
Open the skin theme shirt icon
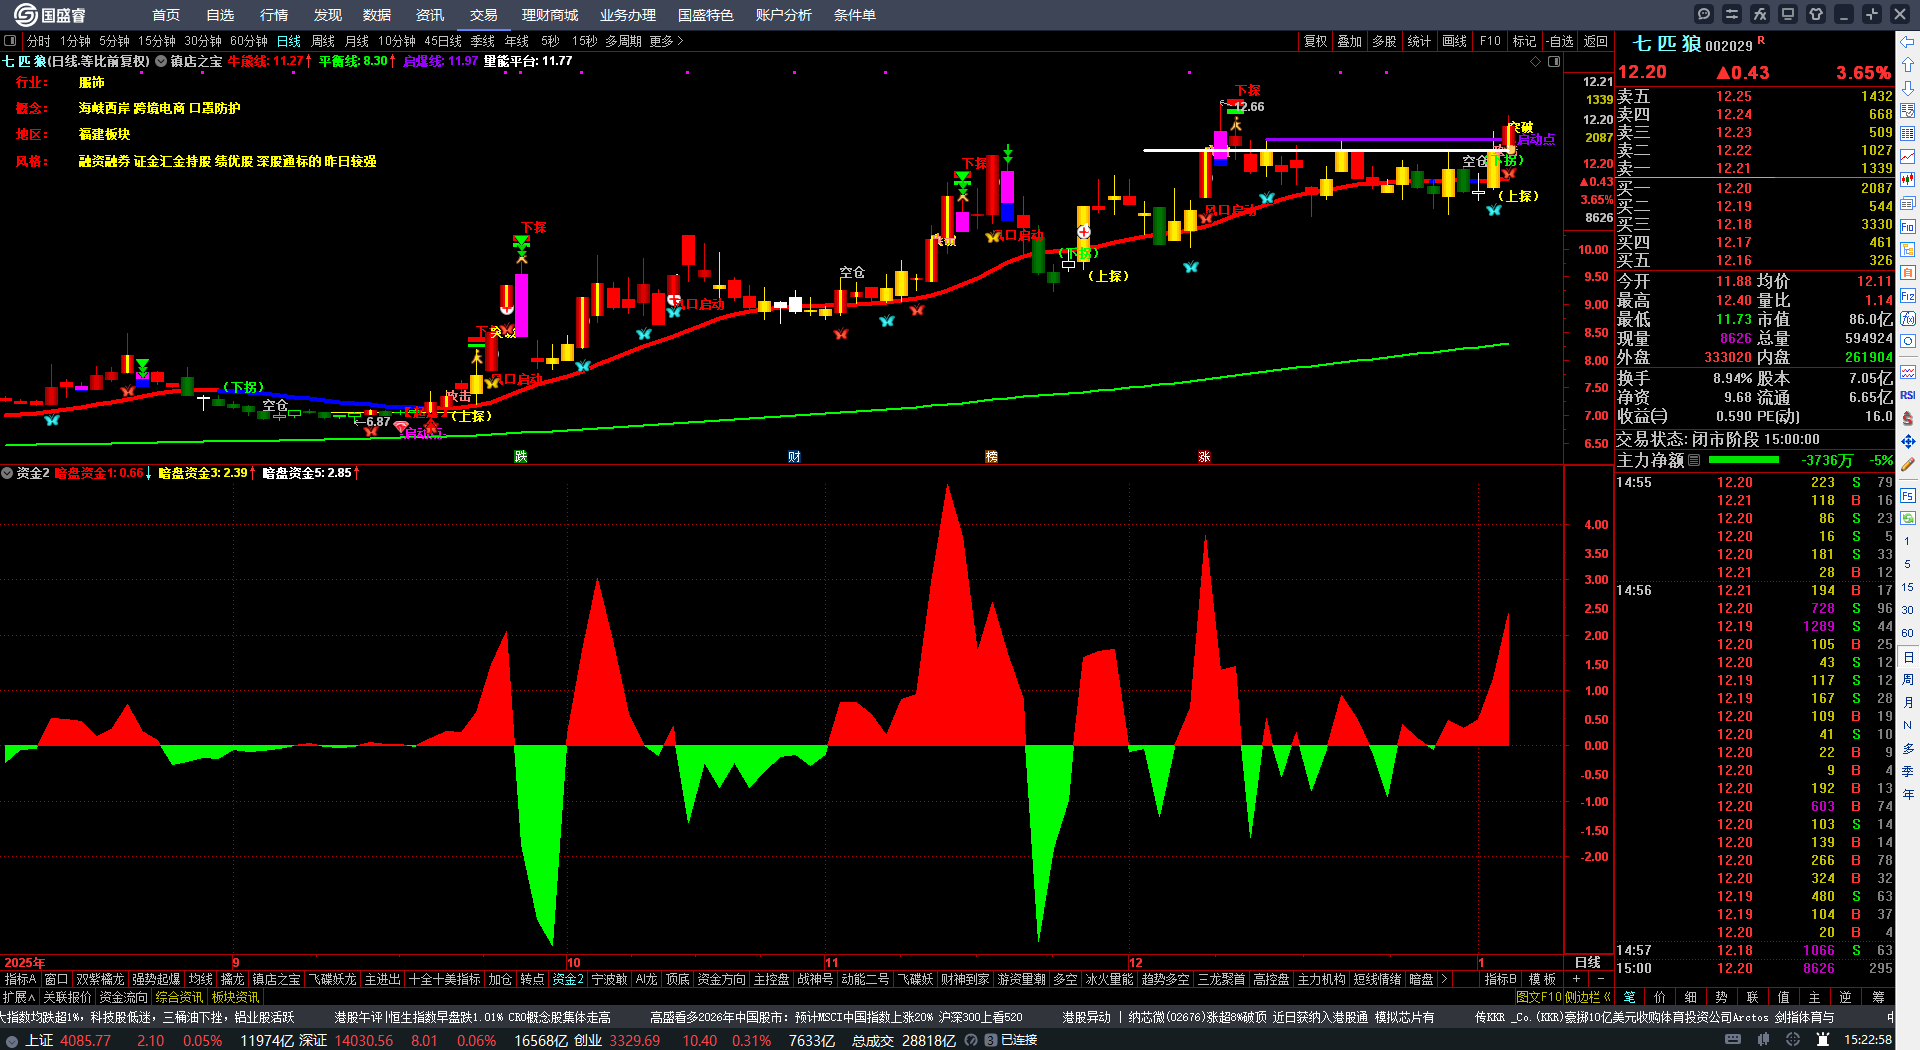pyautogui.click(x=1816, y=14)
